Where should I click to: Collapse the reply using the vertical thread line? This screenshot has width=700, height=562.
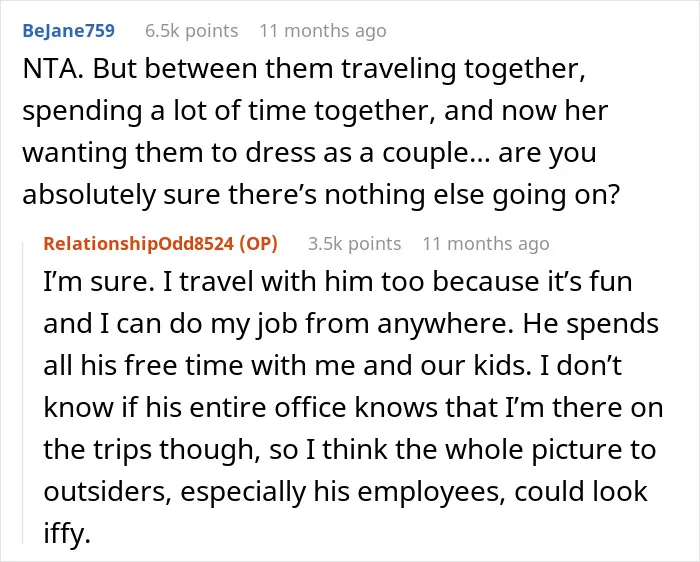point(23,392)
